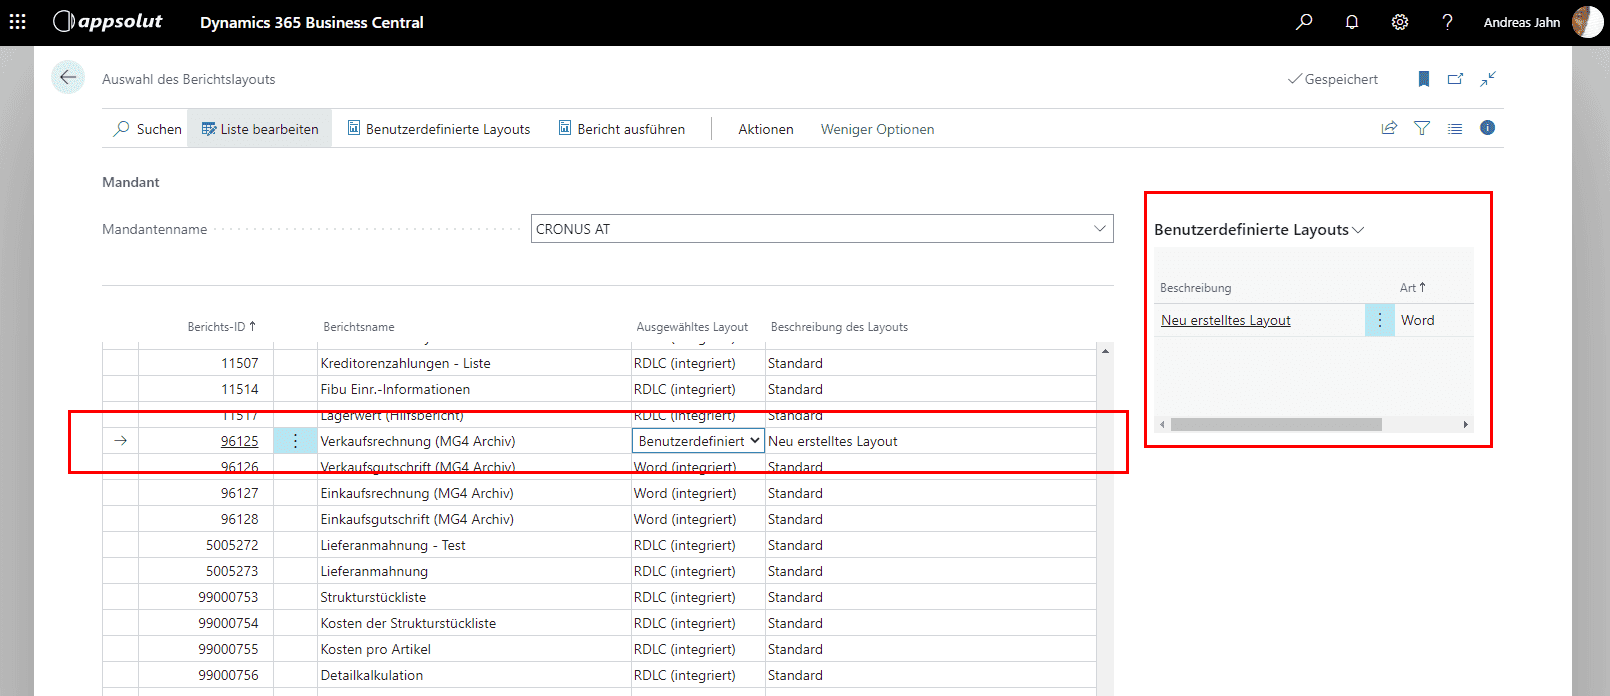
Task: Click the filter funnel icon
Action: (1422, 128)
